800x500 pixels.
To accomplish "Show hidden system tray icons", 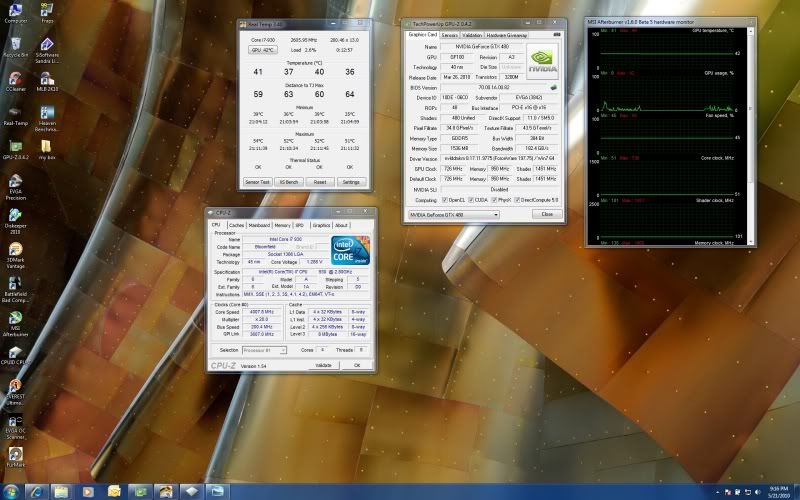I will point(718,492).
